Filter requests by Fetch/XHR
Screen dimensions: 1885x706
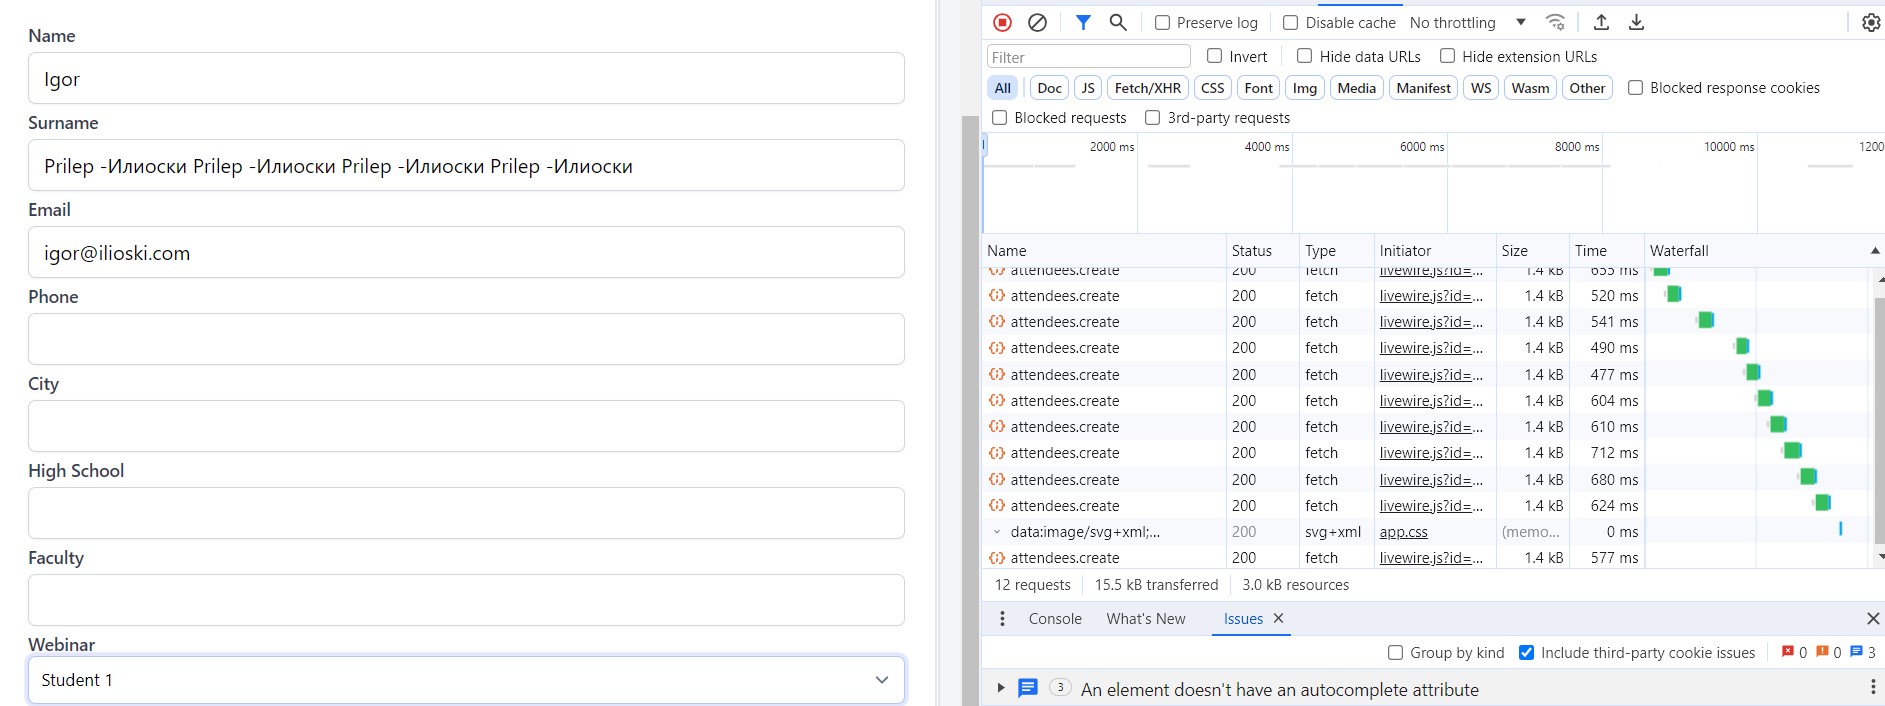coord(1147,88)
